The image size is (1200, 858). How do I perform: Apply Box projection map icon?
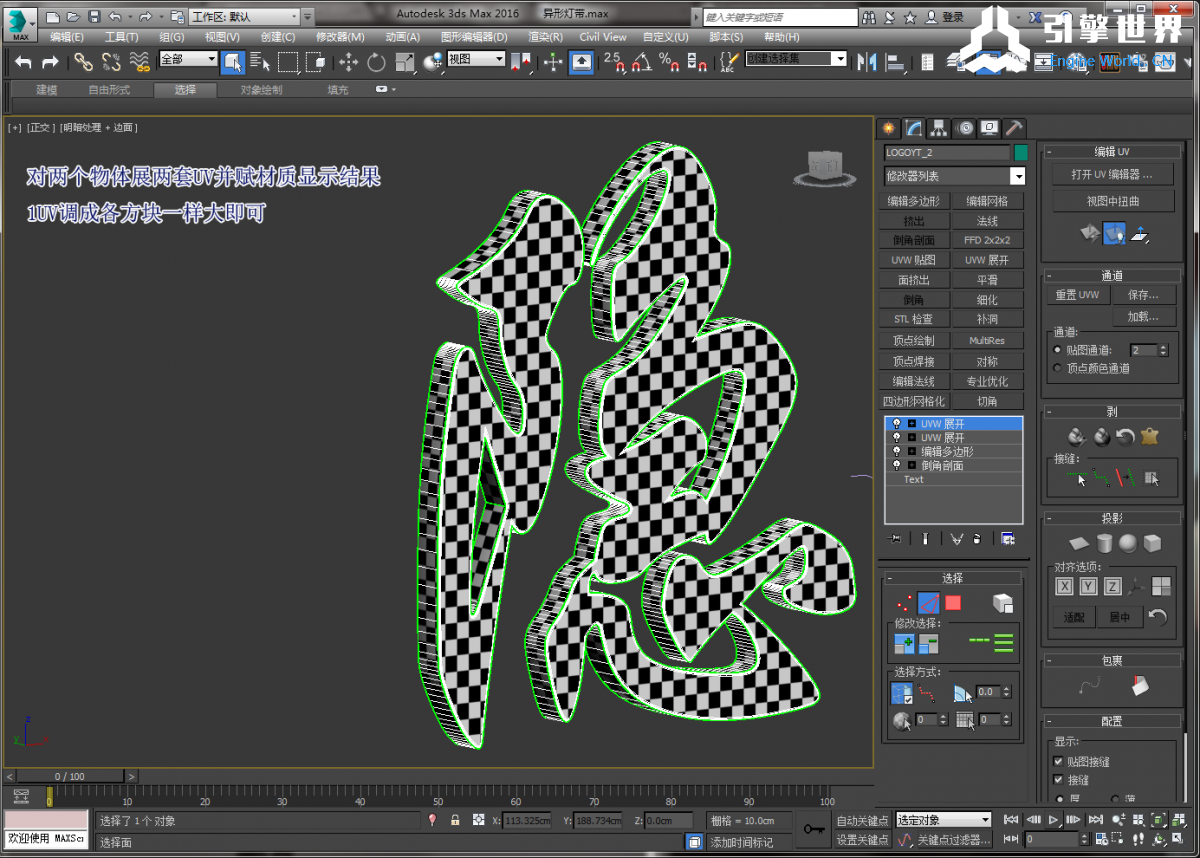[1152, 544]
